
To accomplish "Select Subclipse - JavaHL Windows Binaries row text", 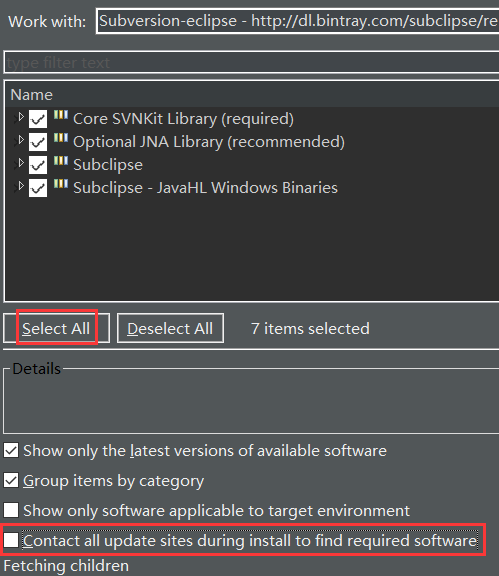I will point(205,188).
